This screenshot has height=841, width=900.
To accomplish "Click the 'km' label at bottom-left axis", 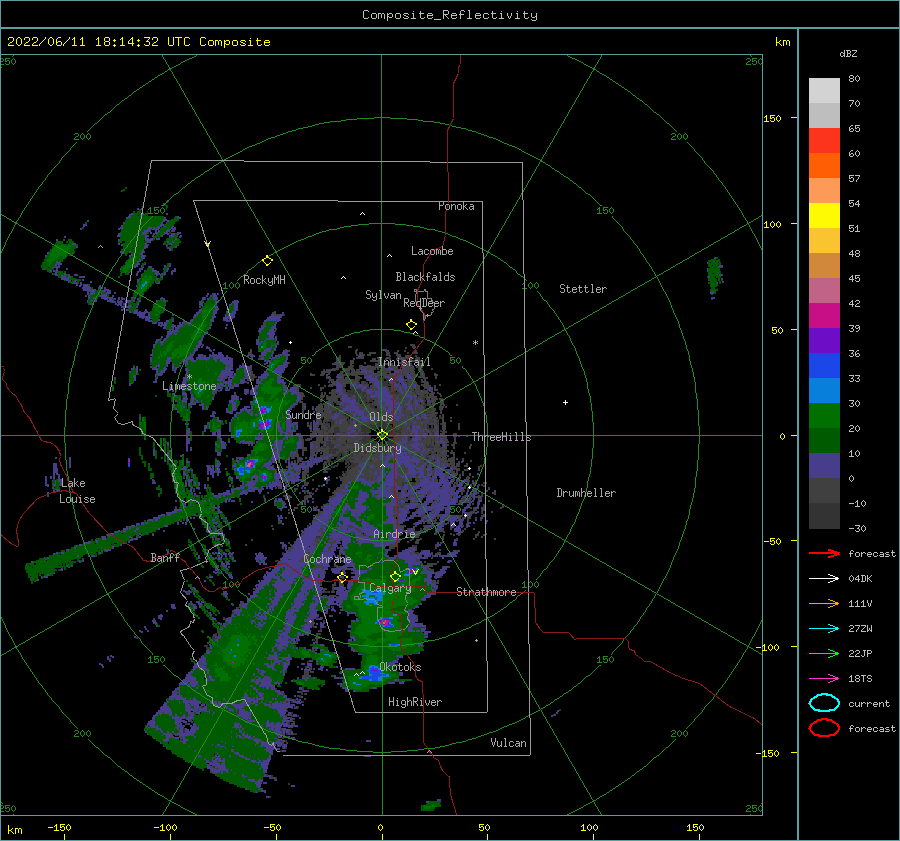I will pyautogui.click(x=15, y=830).
